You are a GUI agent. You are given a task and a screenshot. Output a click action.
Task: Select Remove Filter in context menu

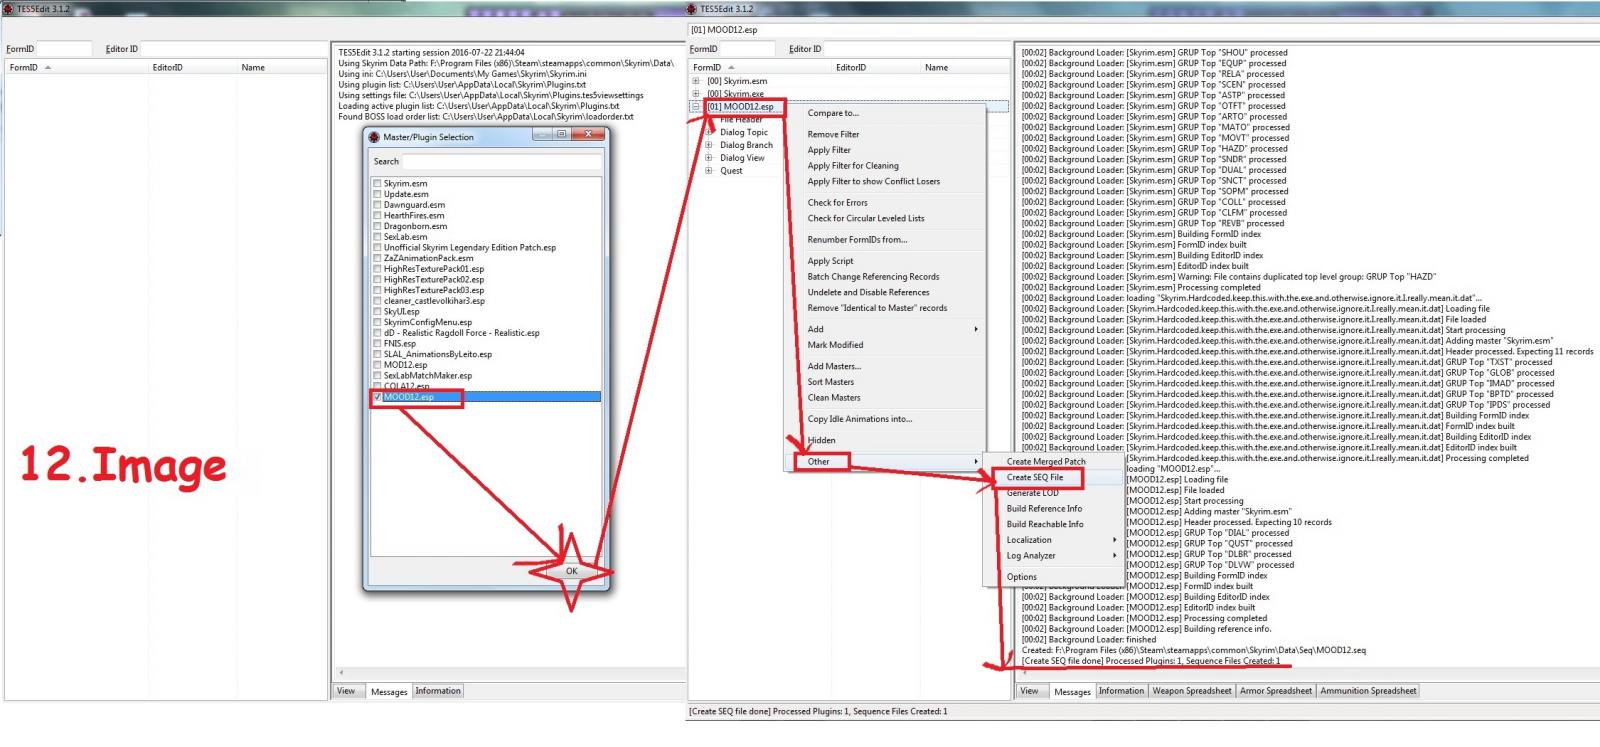click(833, 134)
